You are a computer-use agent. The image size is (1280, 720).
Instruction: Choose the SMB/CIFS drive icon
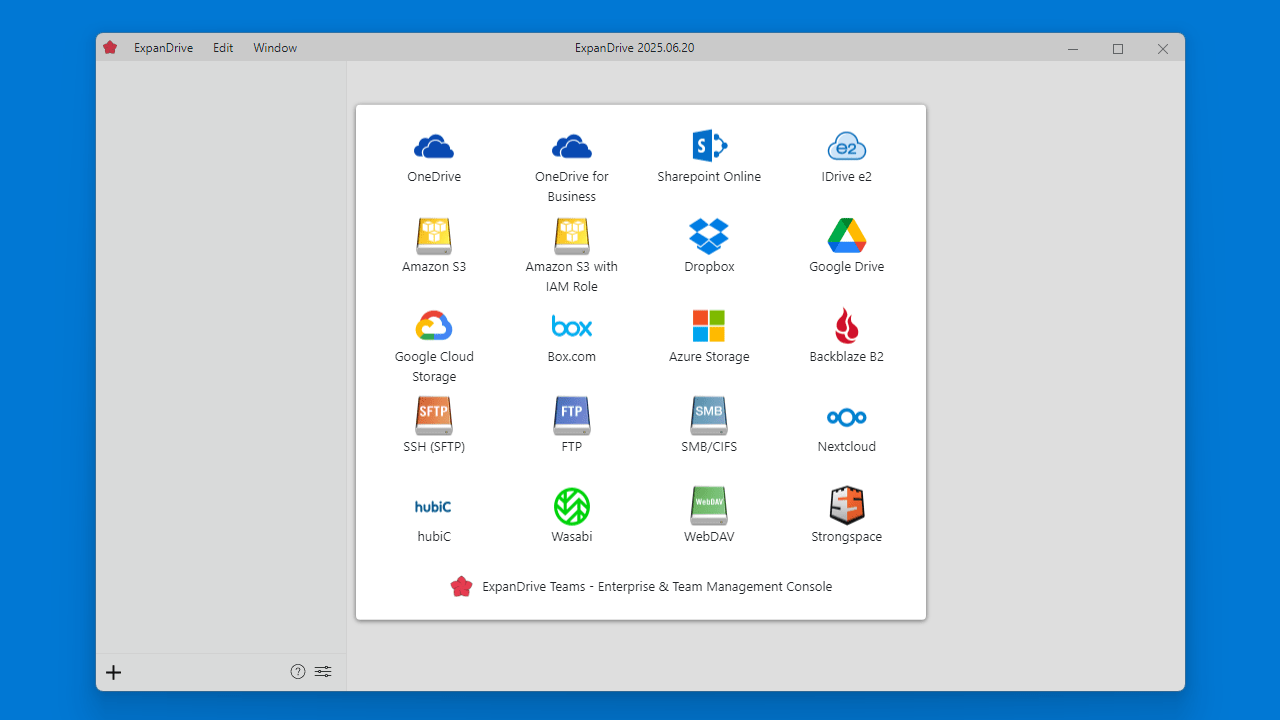click(709, 416)
